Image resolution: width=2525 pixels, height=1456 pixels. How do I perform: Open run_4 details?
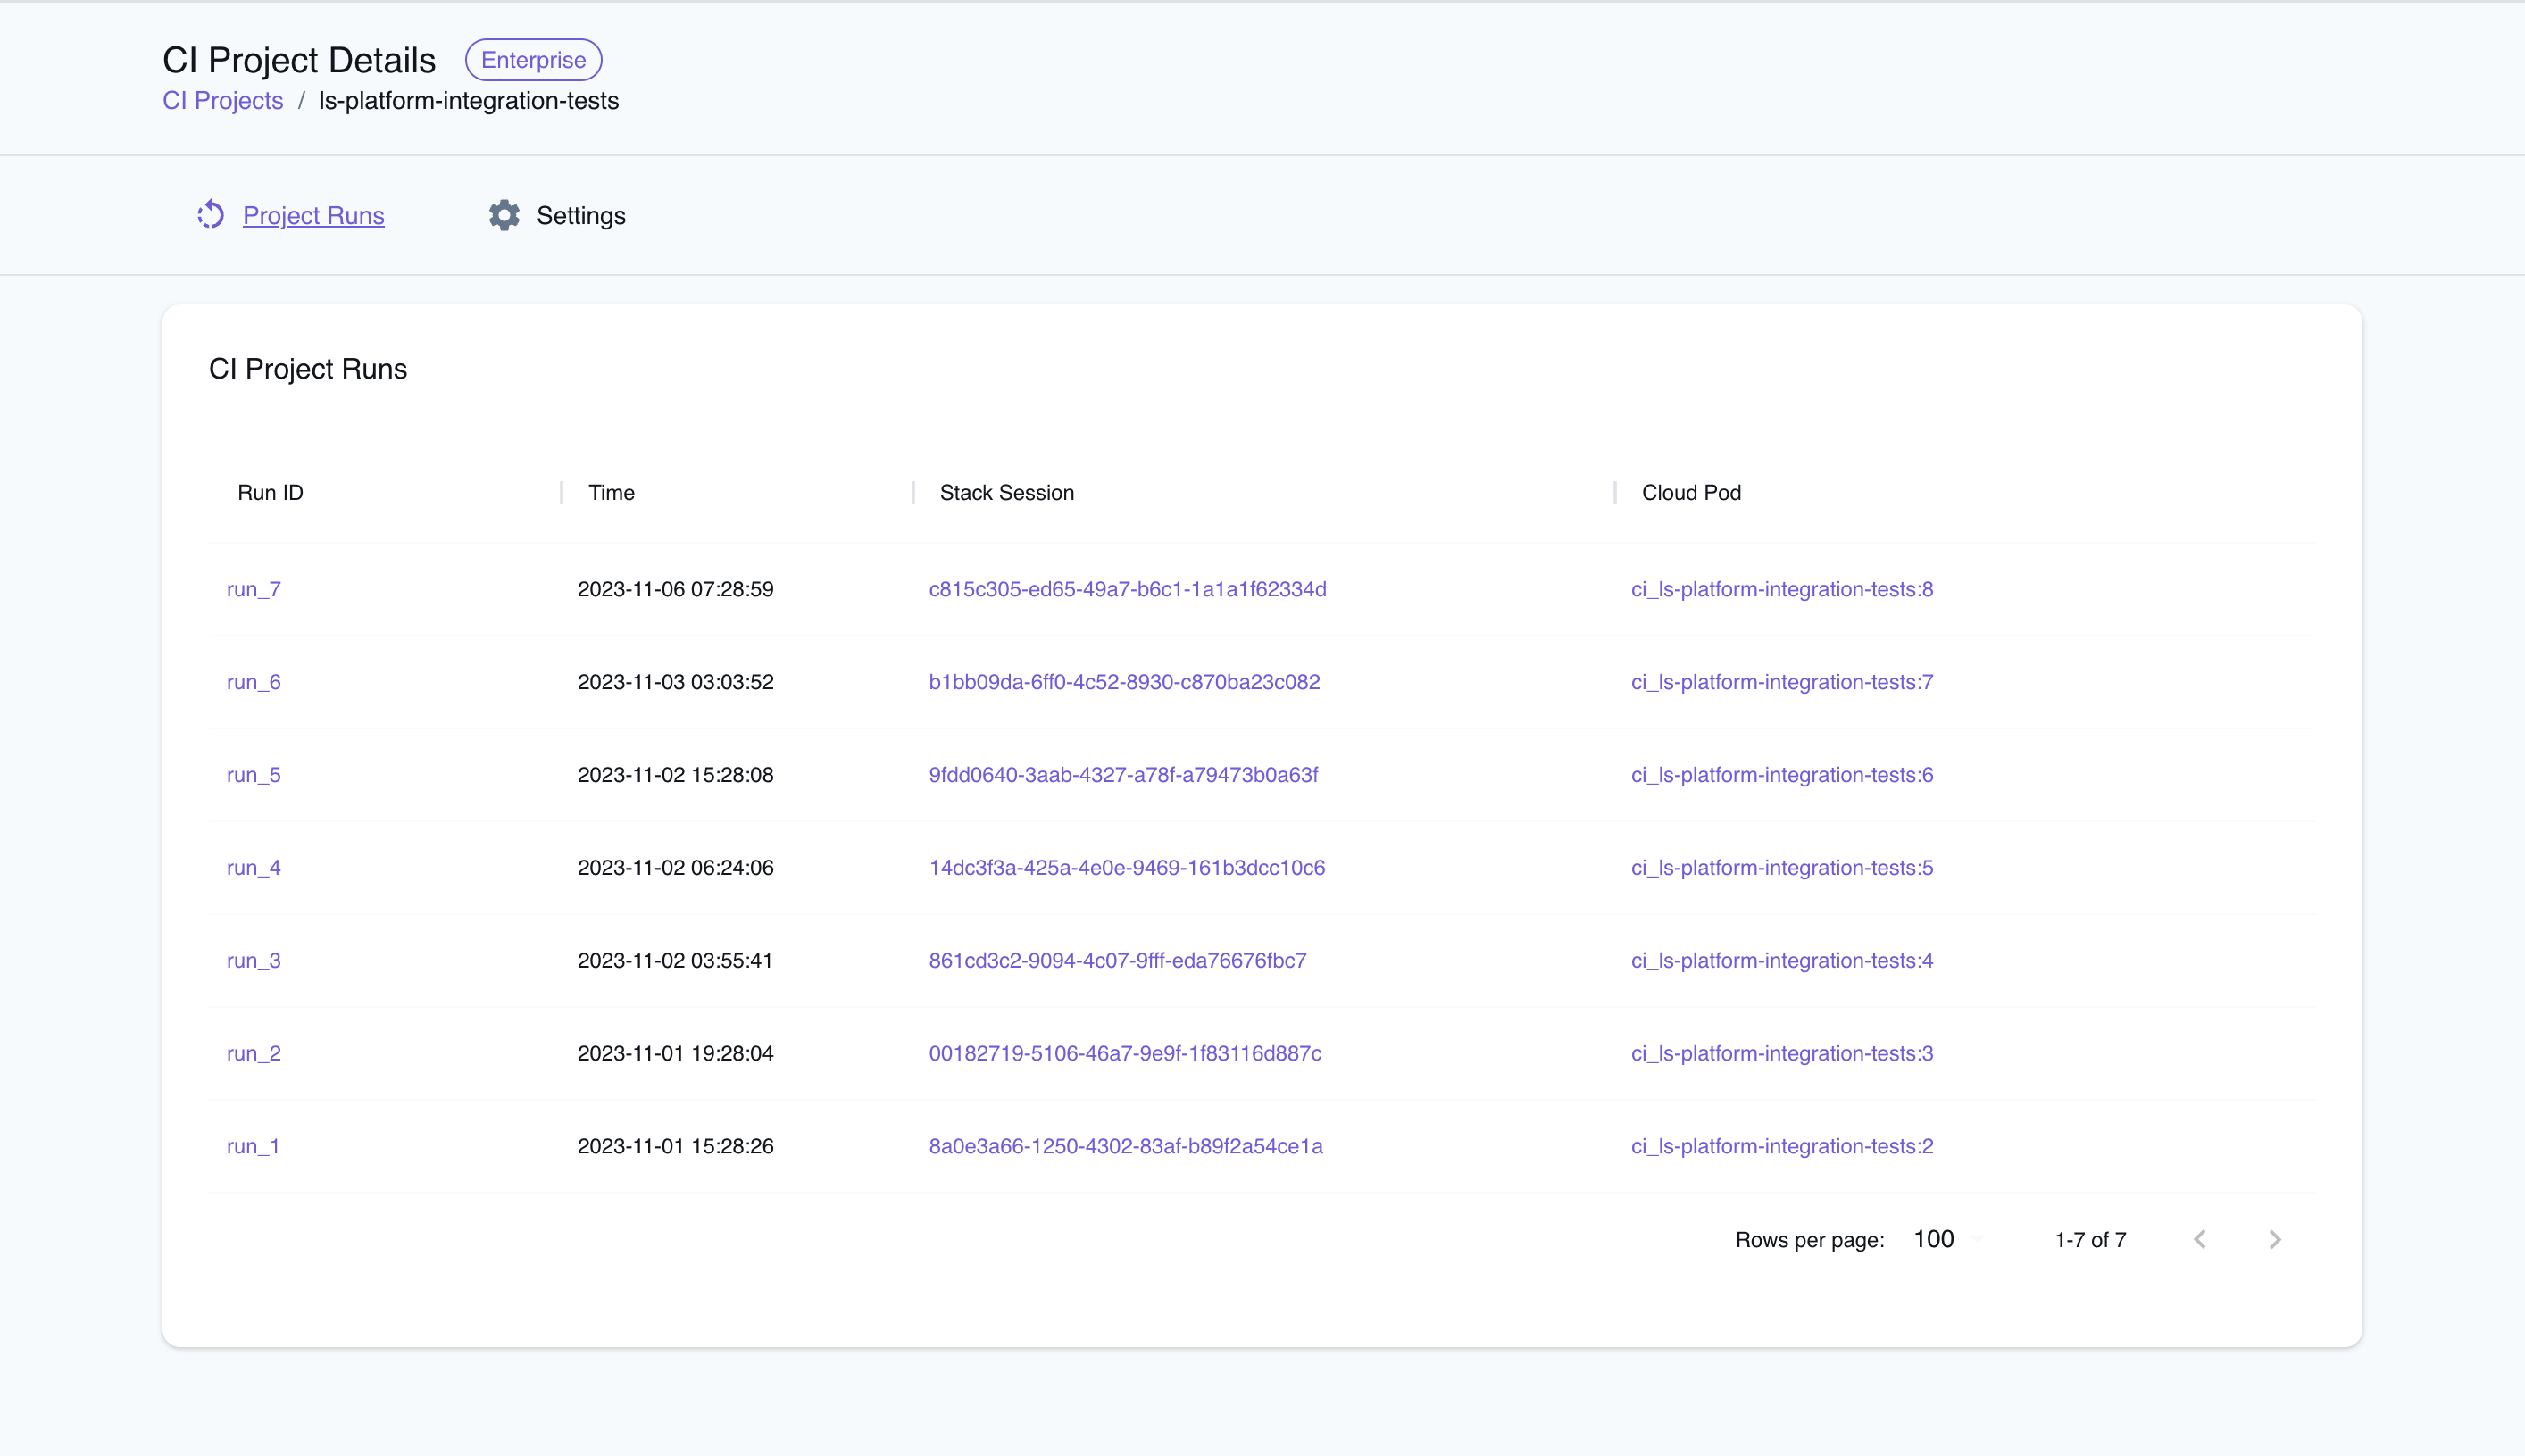253,867
